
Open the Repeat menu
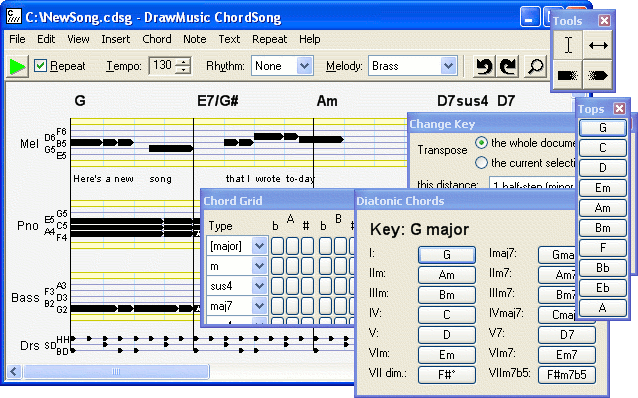point(269,39)
